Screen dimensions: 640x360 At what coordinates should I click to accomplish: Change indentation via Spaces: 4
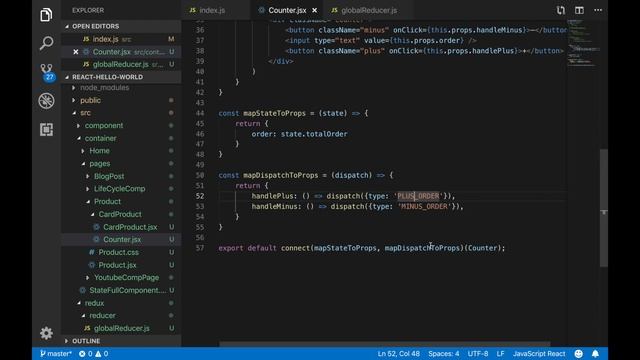(x=444, y=354)
